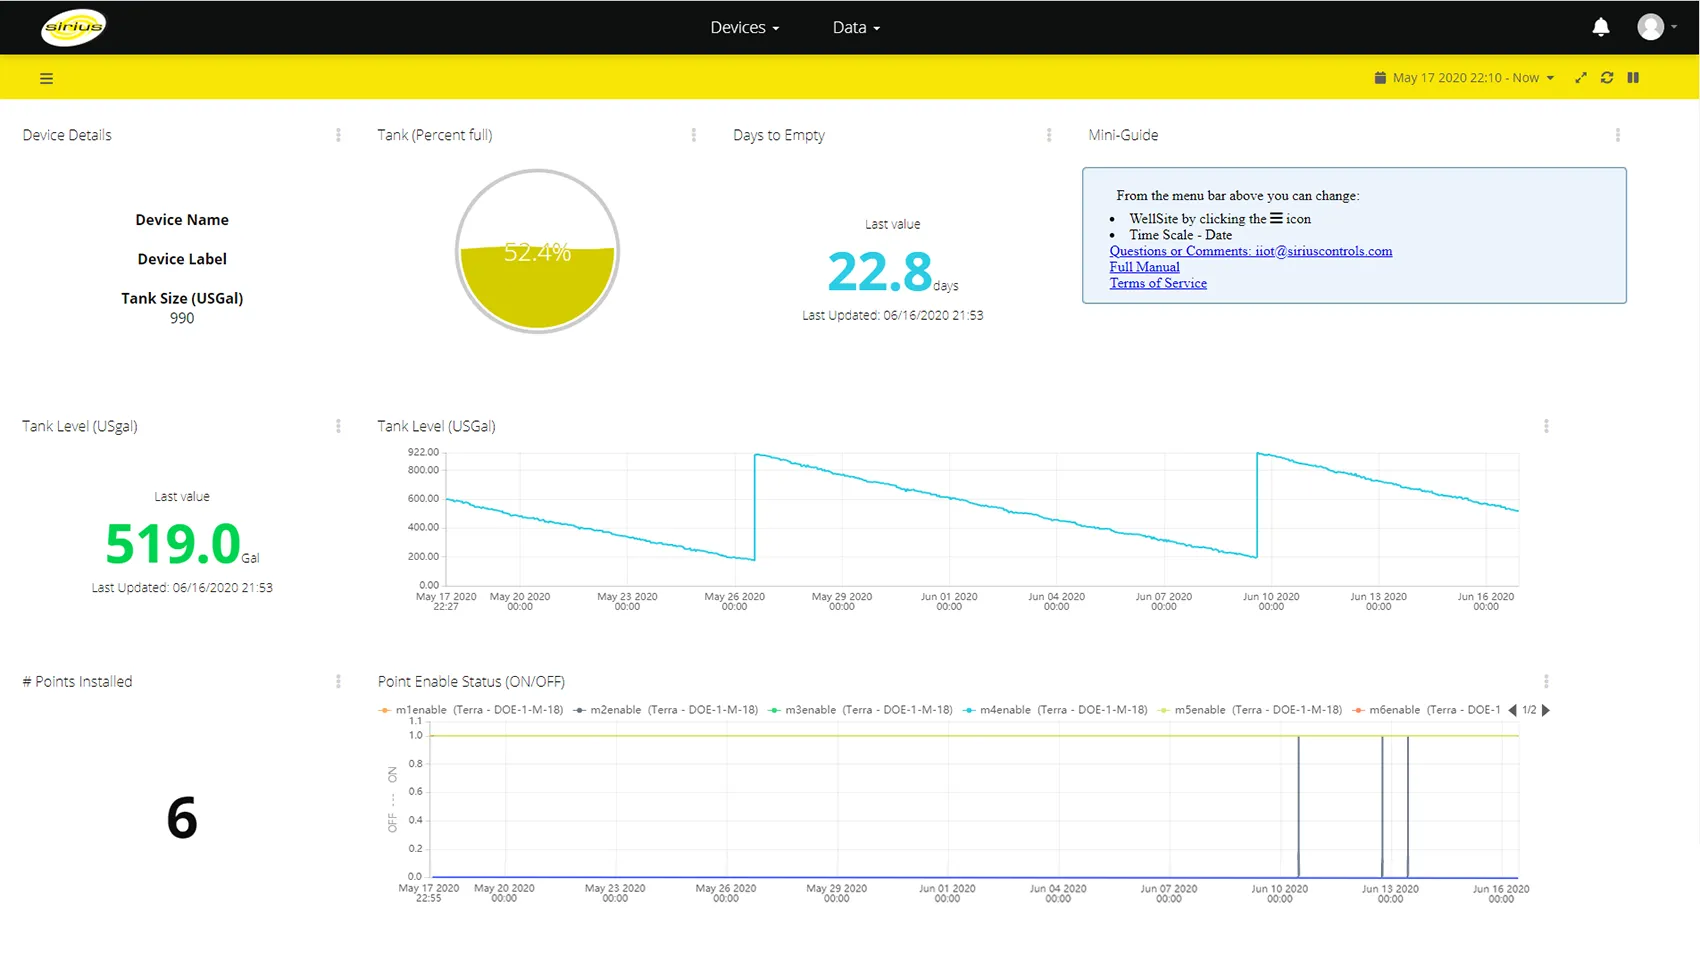Open the date range picker dropdown
The image size is (1700, 960).
(1464, 78)
